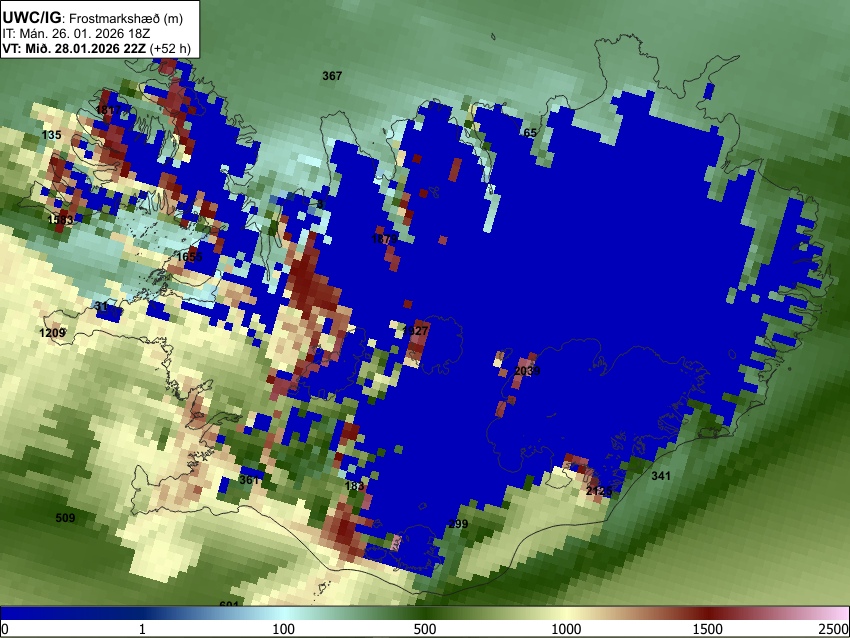Select the "1500" tick on the color scale
The image size is (850, 638).
708,629
